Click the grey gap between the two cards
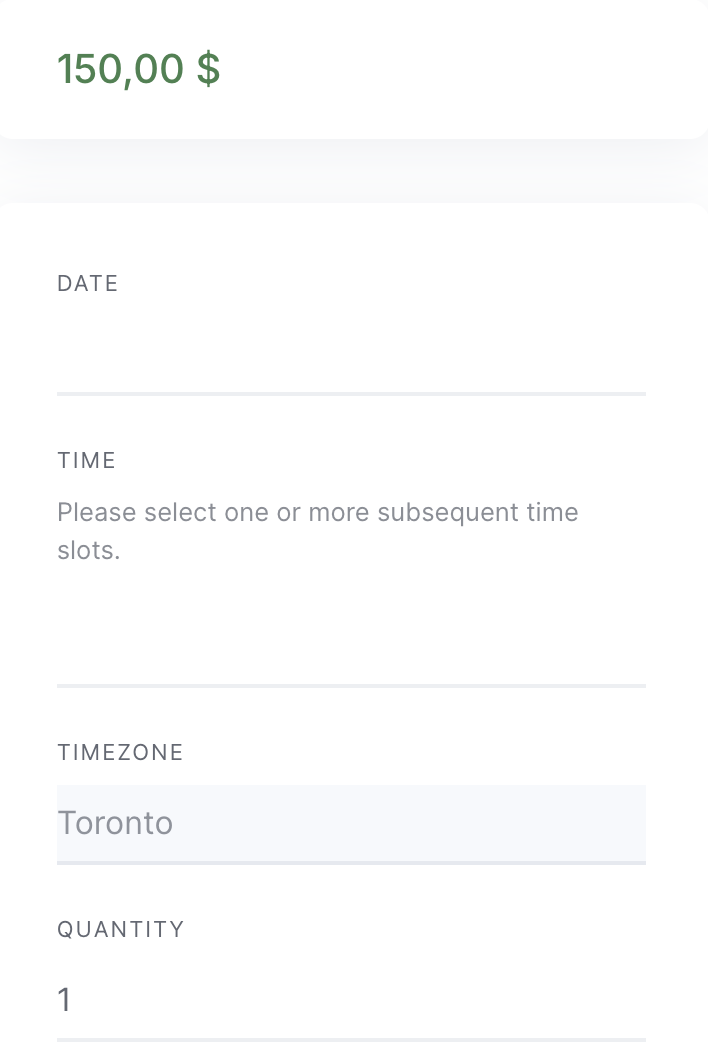The image size is (708, 1054). tap(354, 171)
